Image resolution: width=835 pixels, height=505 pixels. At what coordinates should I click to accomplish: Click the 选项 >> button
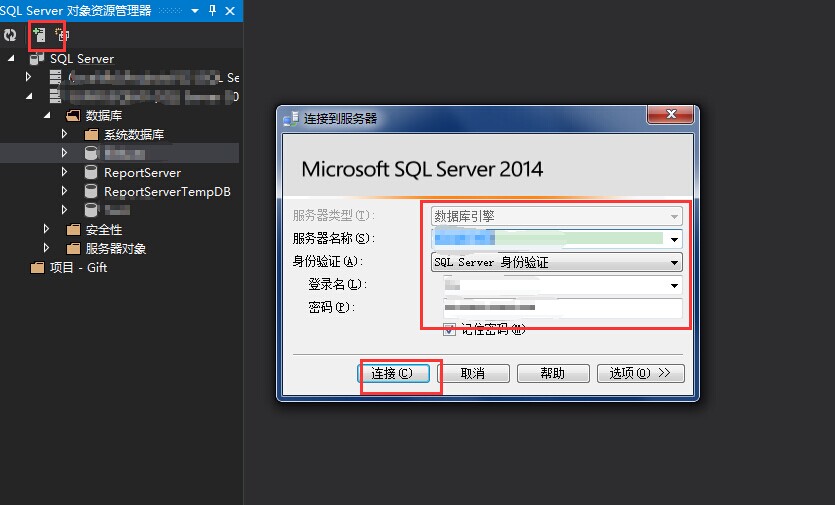pos(640,373)
